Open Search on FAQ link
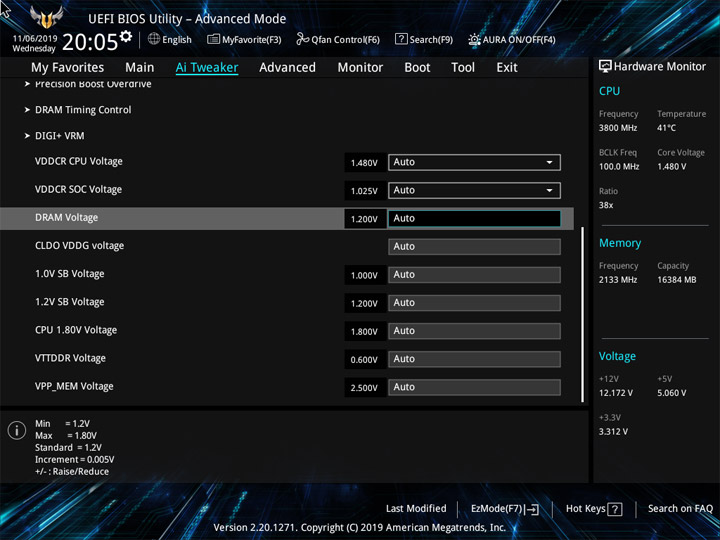720x540 pixels. pos(680,508)
